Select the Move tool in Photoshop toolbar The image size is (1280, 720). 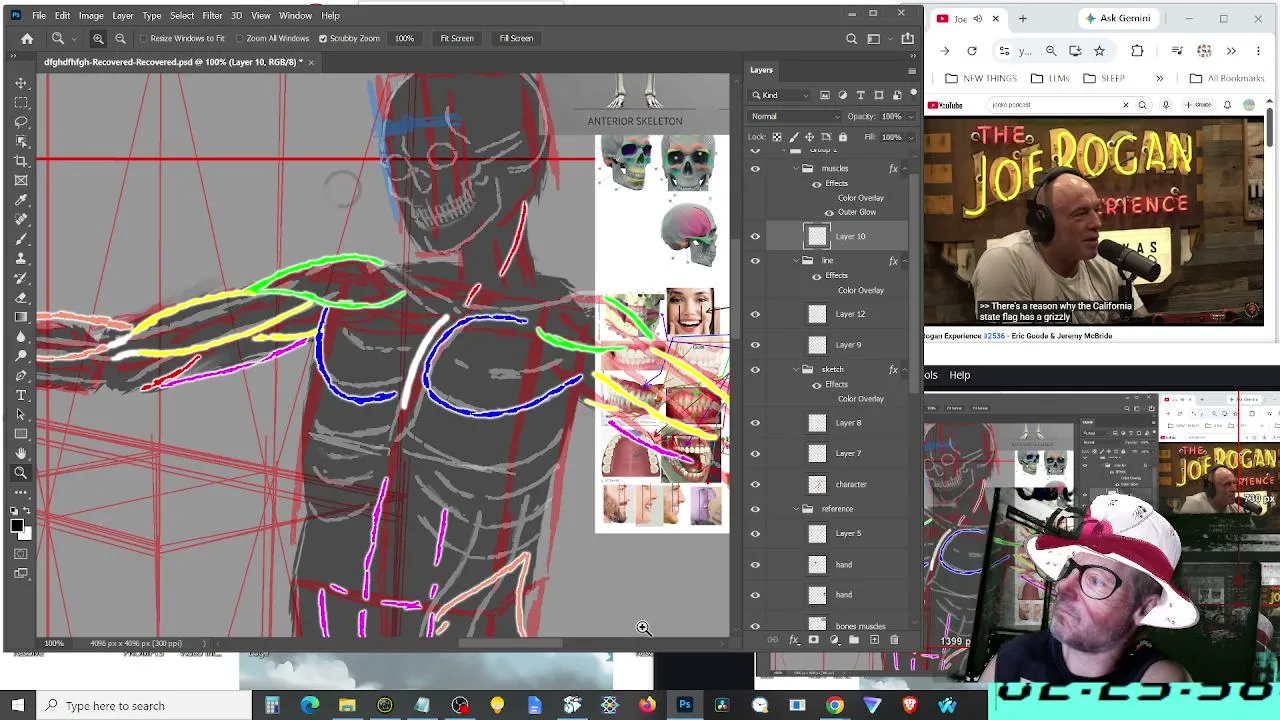tap(21, 83)
